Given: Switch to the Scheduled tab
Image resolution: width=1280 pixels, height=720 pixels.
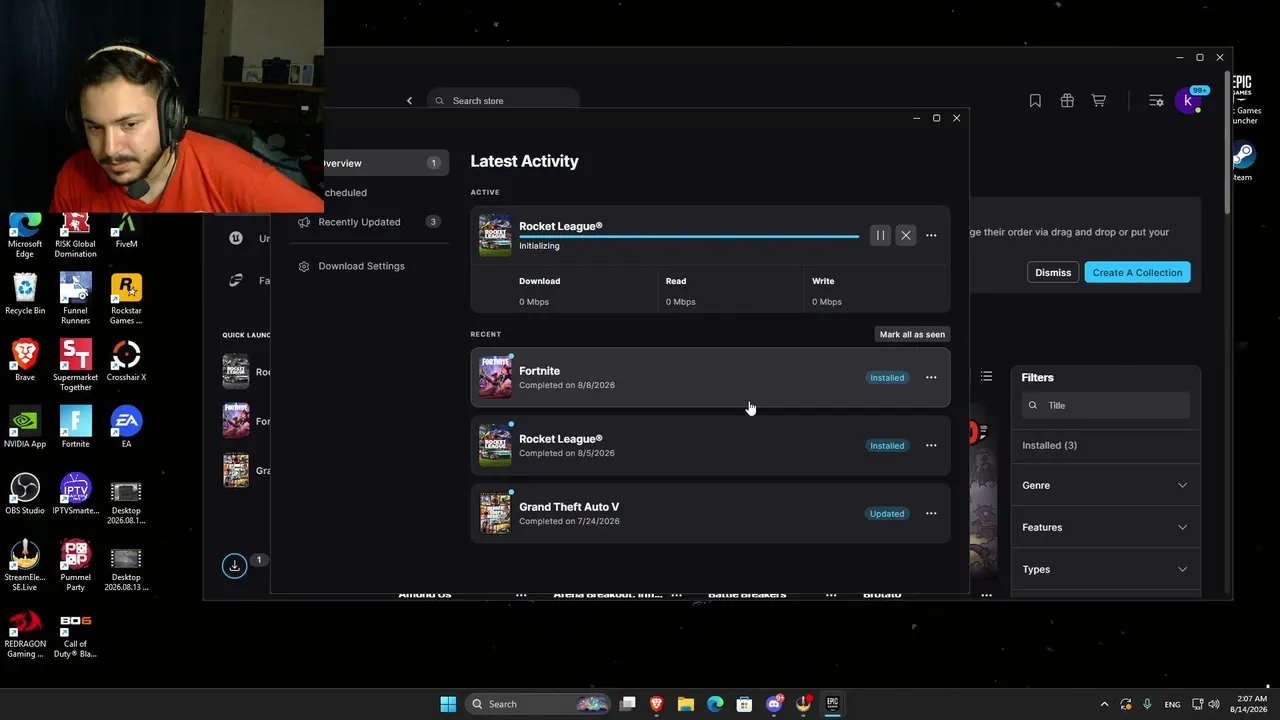Looking at the screenshot, I should pyautogui.click(x=345, y=193).
